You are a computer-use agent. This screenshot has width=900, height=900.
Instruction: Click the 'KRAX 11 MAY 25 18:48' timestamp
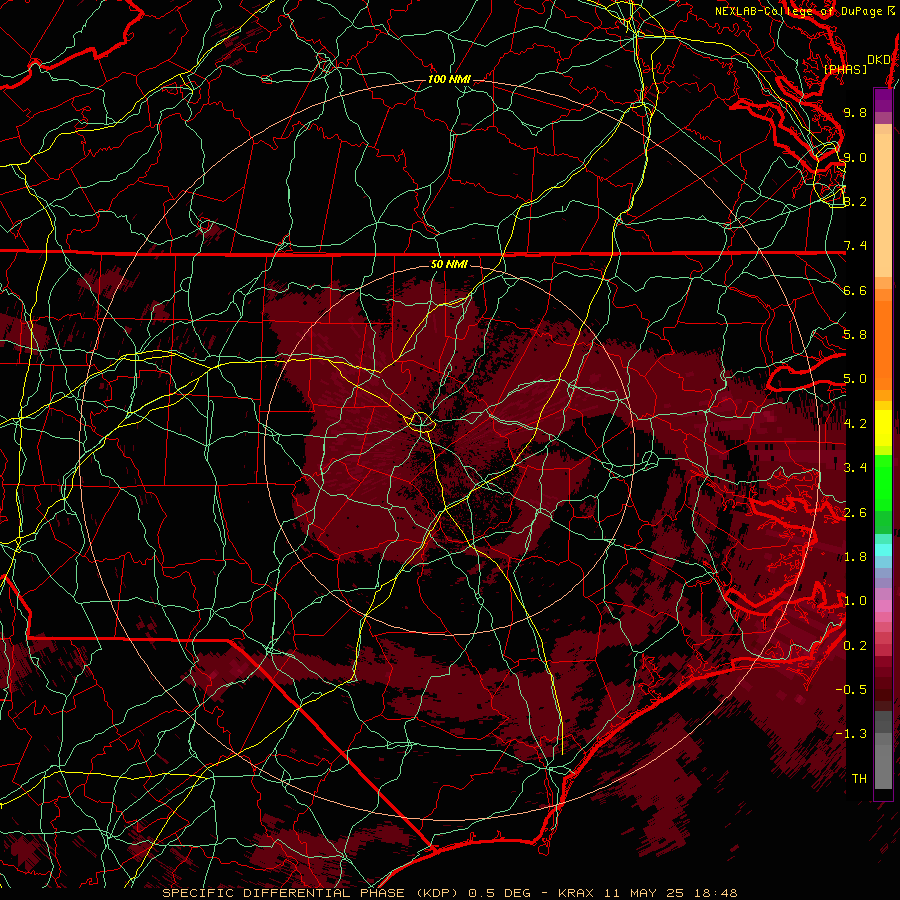(x=648, y=893)
